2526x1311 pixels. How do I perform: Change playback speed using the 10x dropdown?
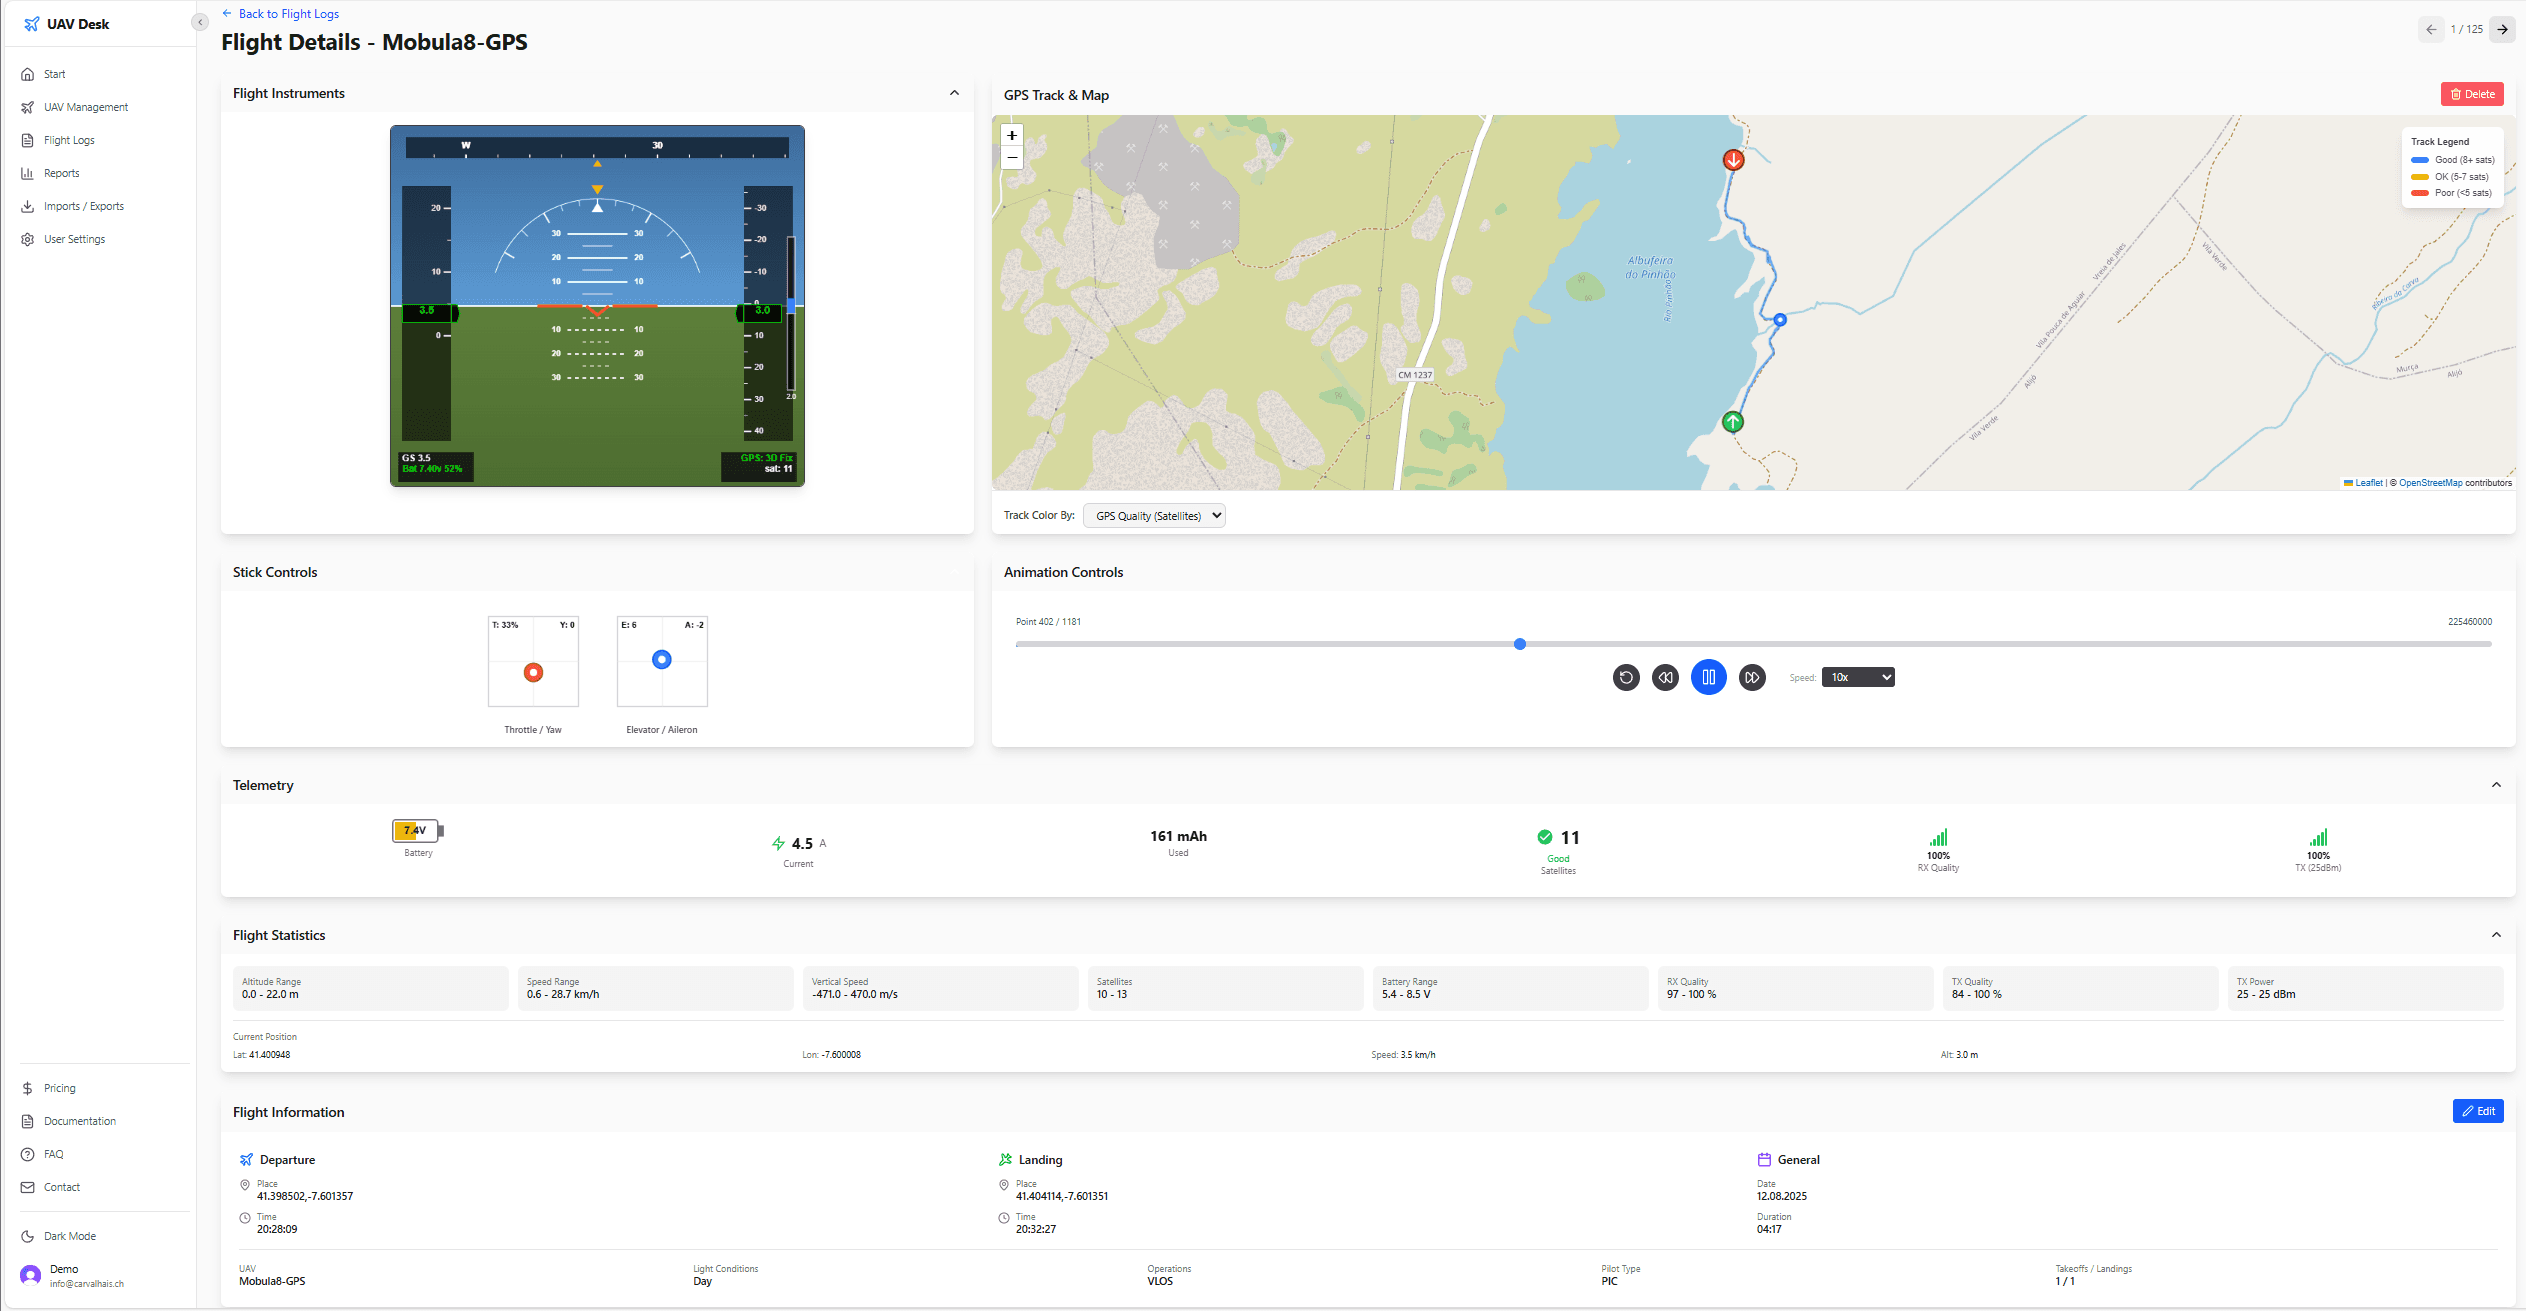1856,677
